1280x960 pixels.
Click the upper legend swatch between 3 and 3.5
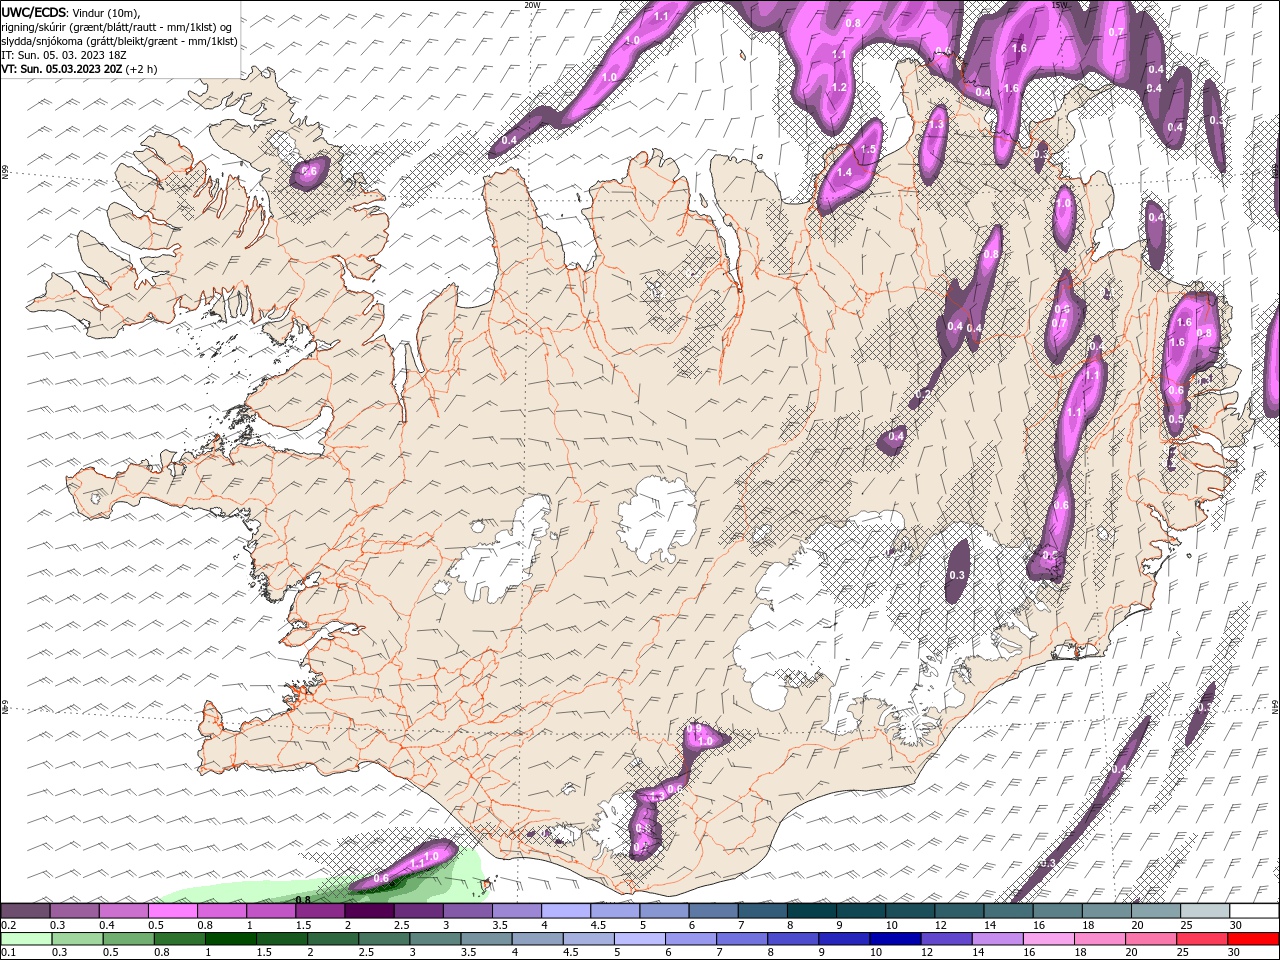[467, 910]
